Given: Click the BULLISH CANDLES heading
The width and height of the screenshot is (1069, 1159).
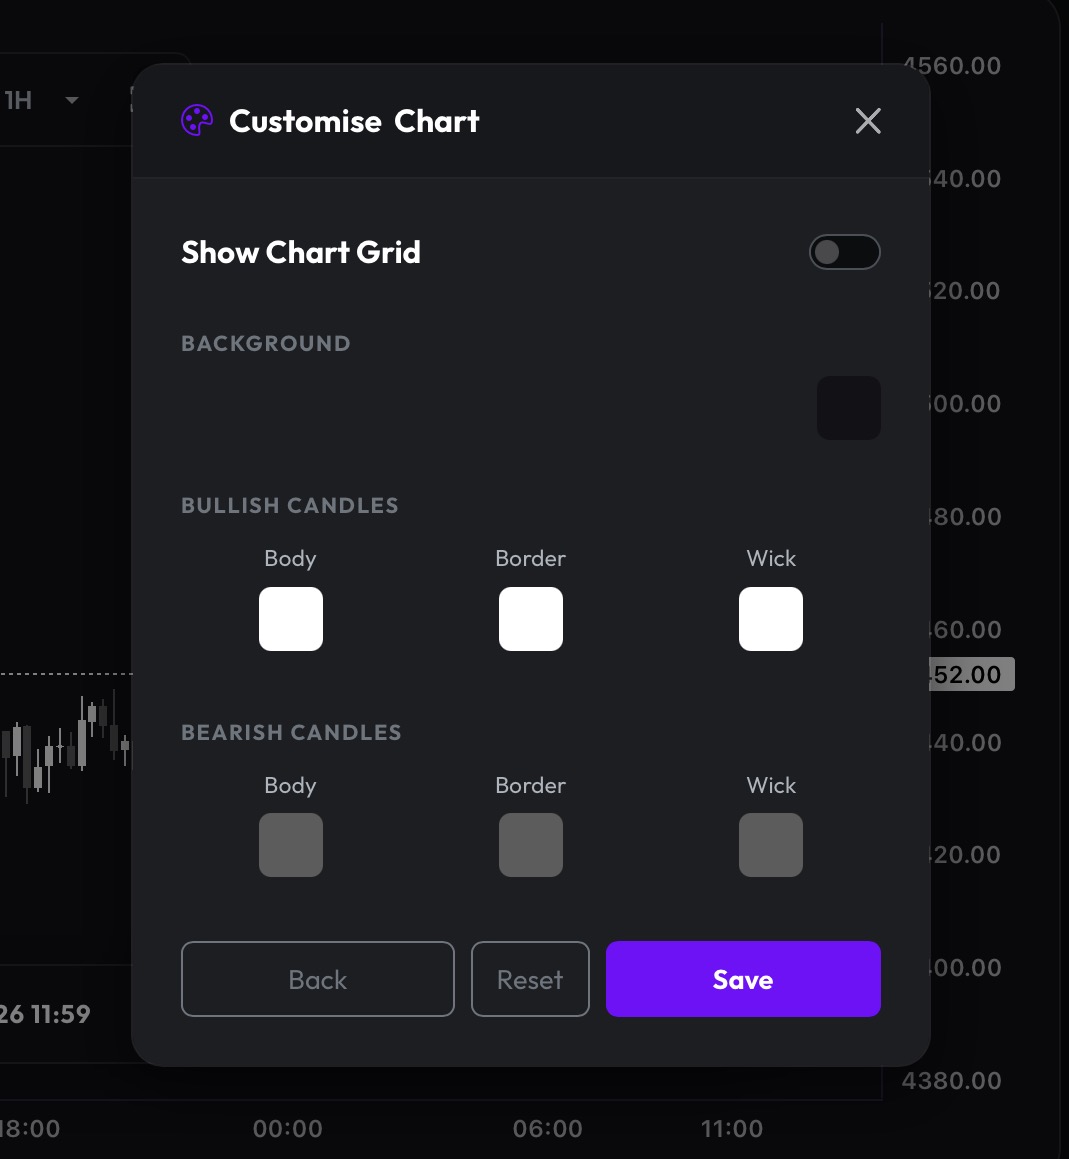Looking at the screenshot, I should tap(290, 506).
